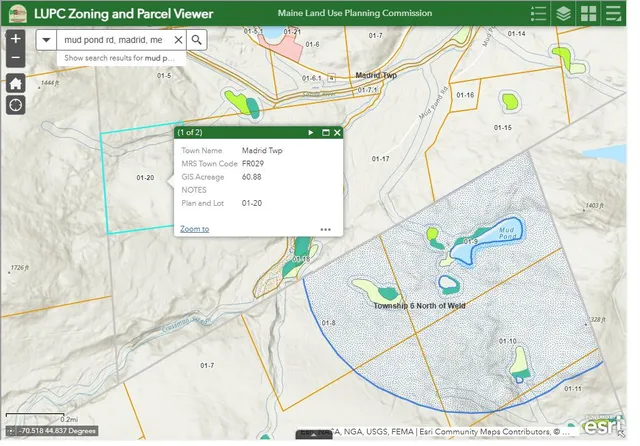Open the rightmost header widget icon
This screenshot has height=446, width=640.
tap(614, 14)
